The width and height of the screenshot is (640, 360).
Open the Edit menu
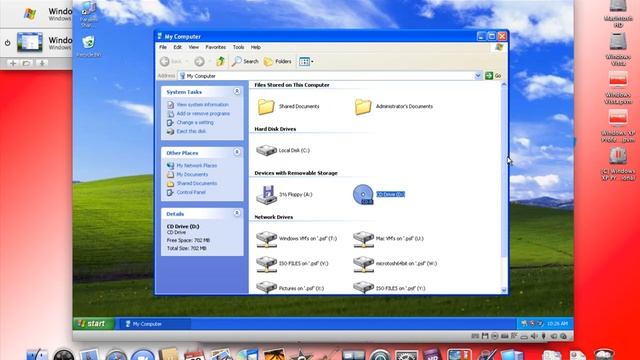click(178, 47)
